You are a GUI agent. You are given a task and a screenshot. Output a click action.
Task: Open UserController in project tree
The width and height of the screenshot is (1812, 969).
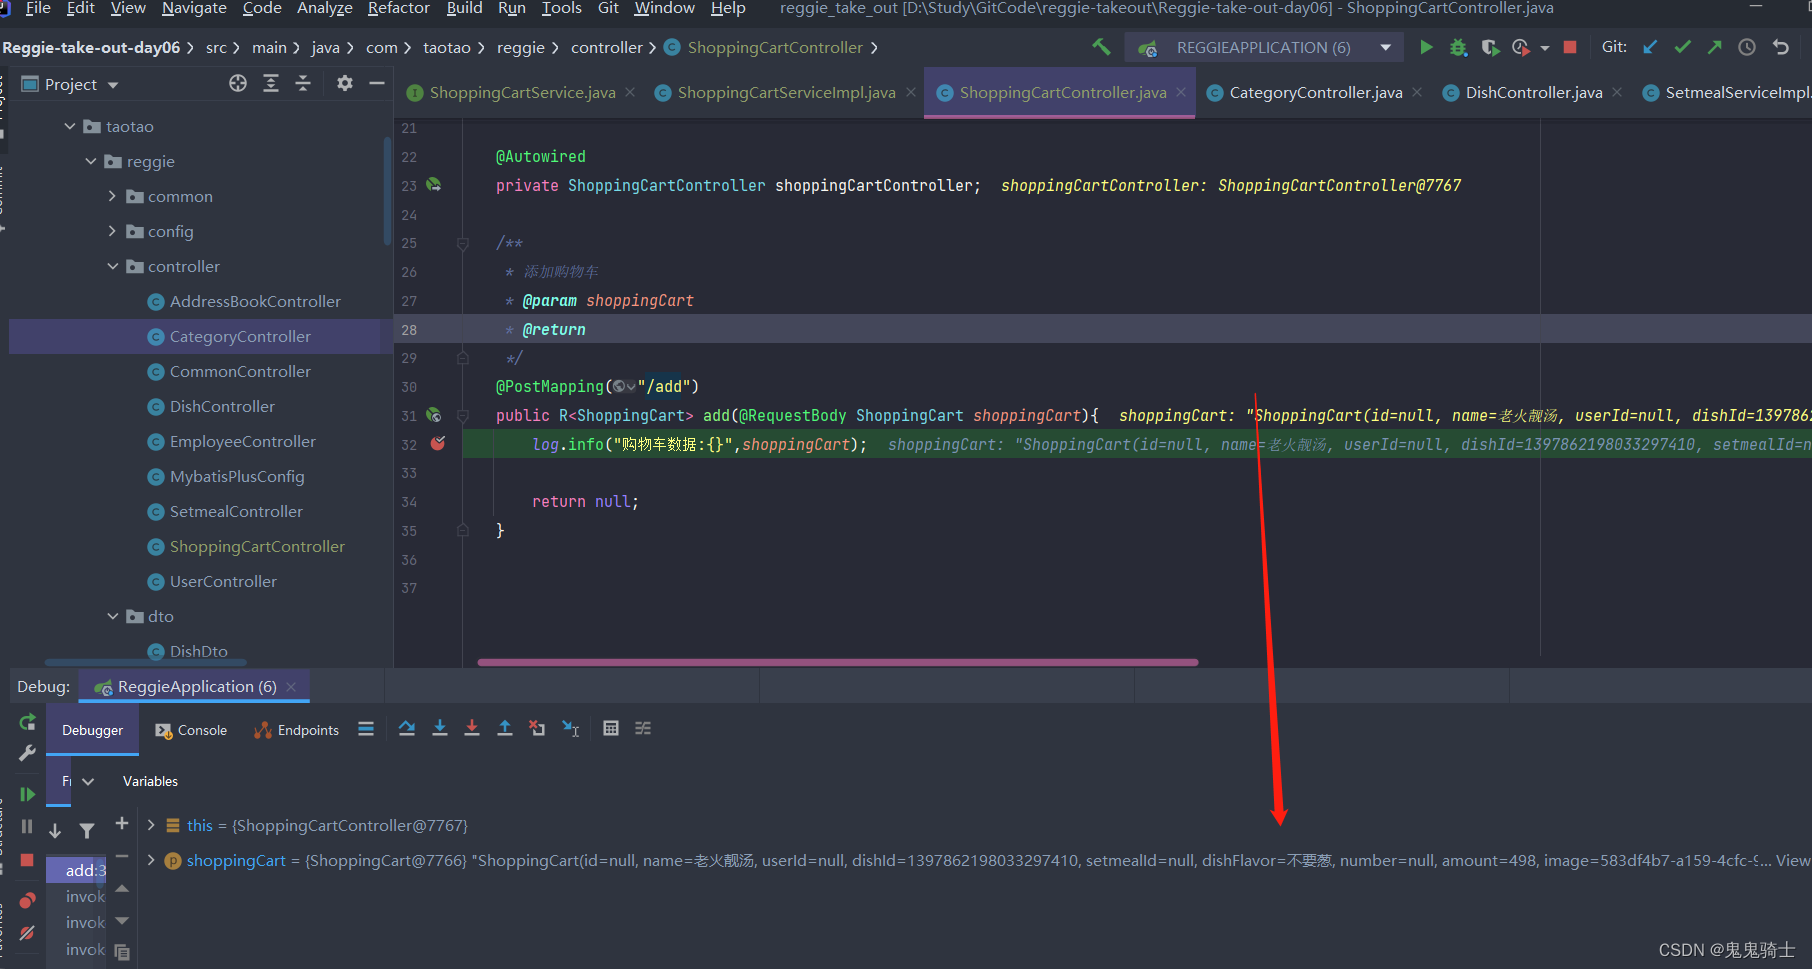(223, 581)
